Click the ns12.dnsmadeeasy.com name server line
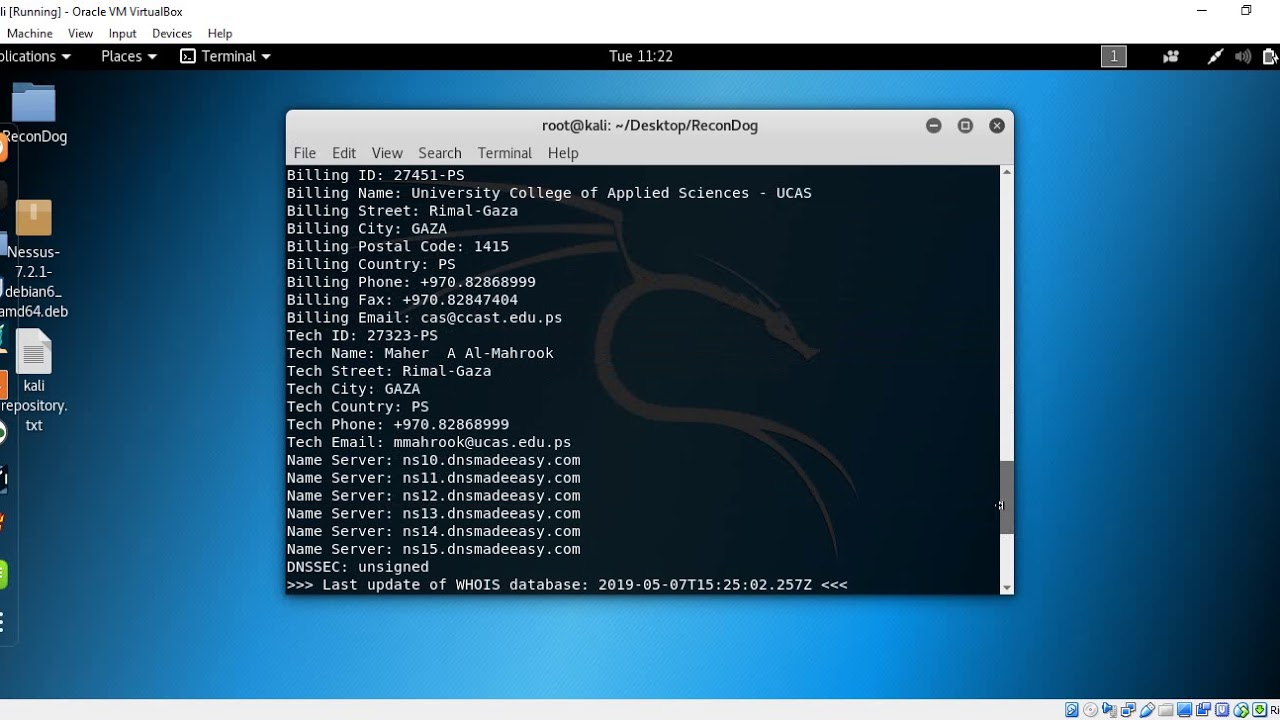The width and height of the screenshot is (1280, 720). (434, 496)
